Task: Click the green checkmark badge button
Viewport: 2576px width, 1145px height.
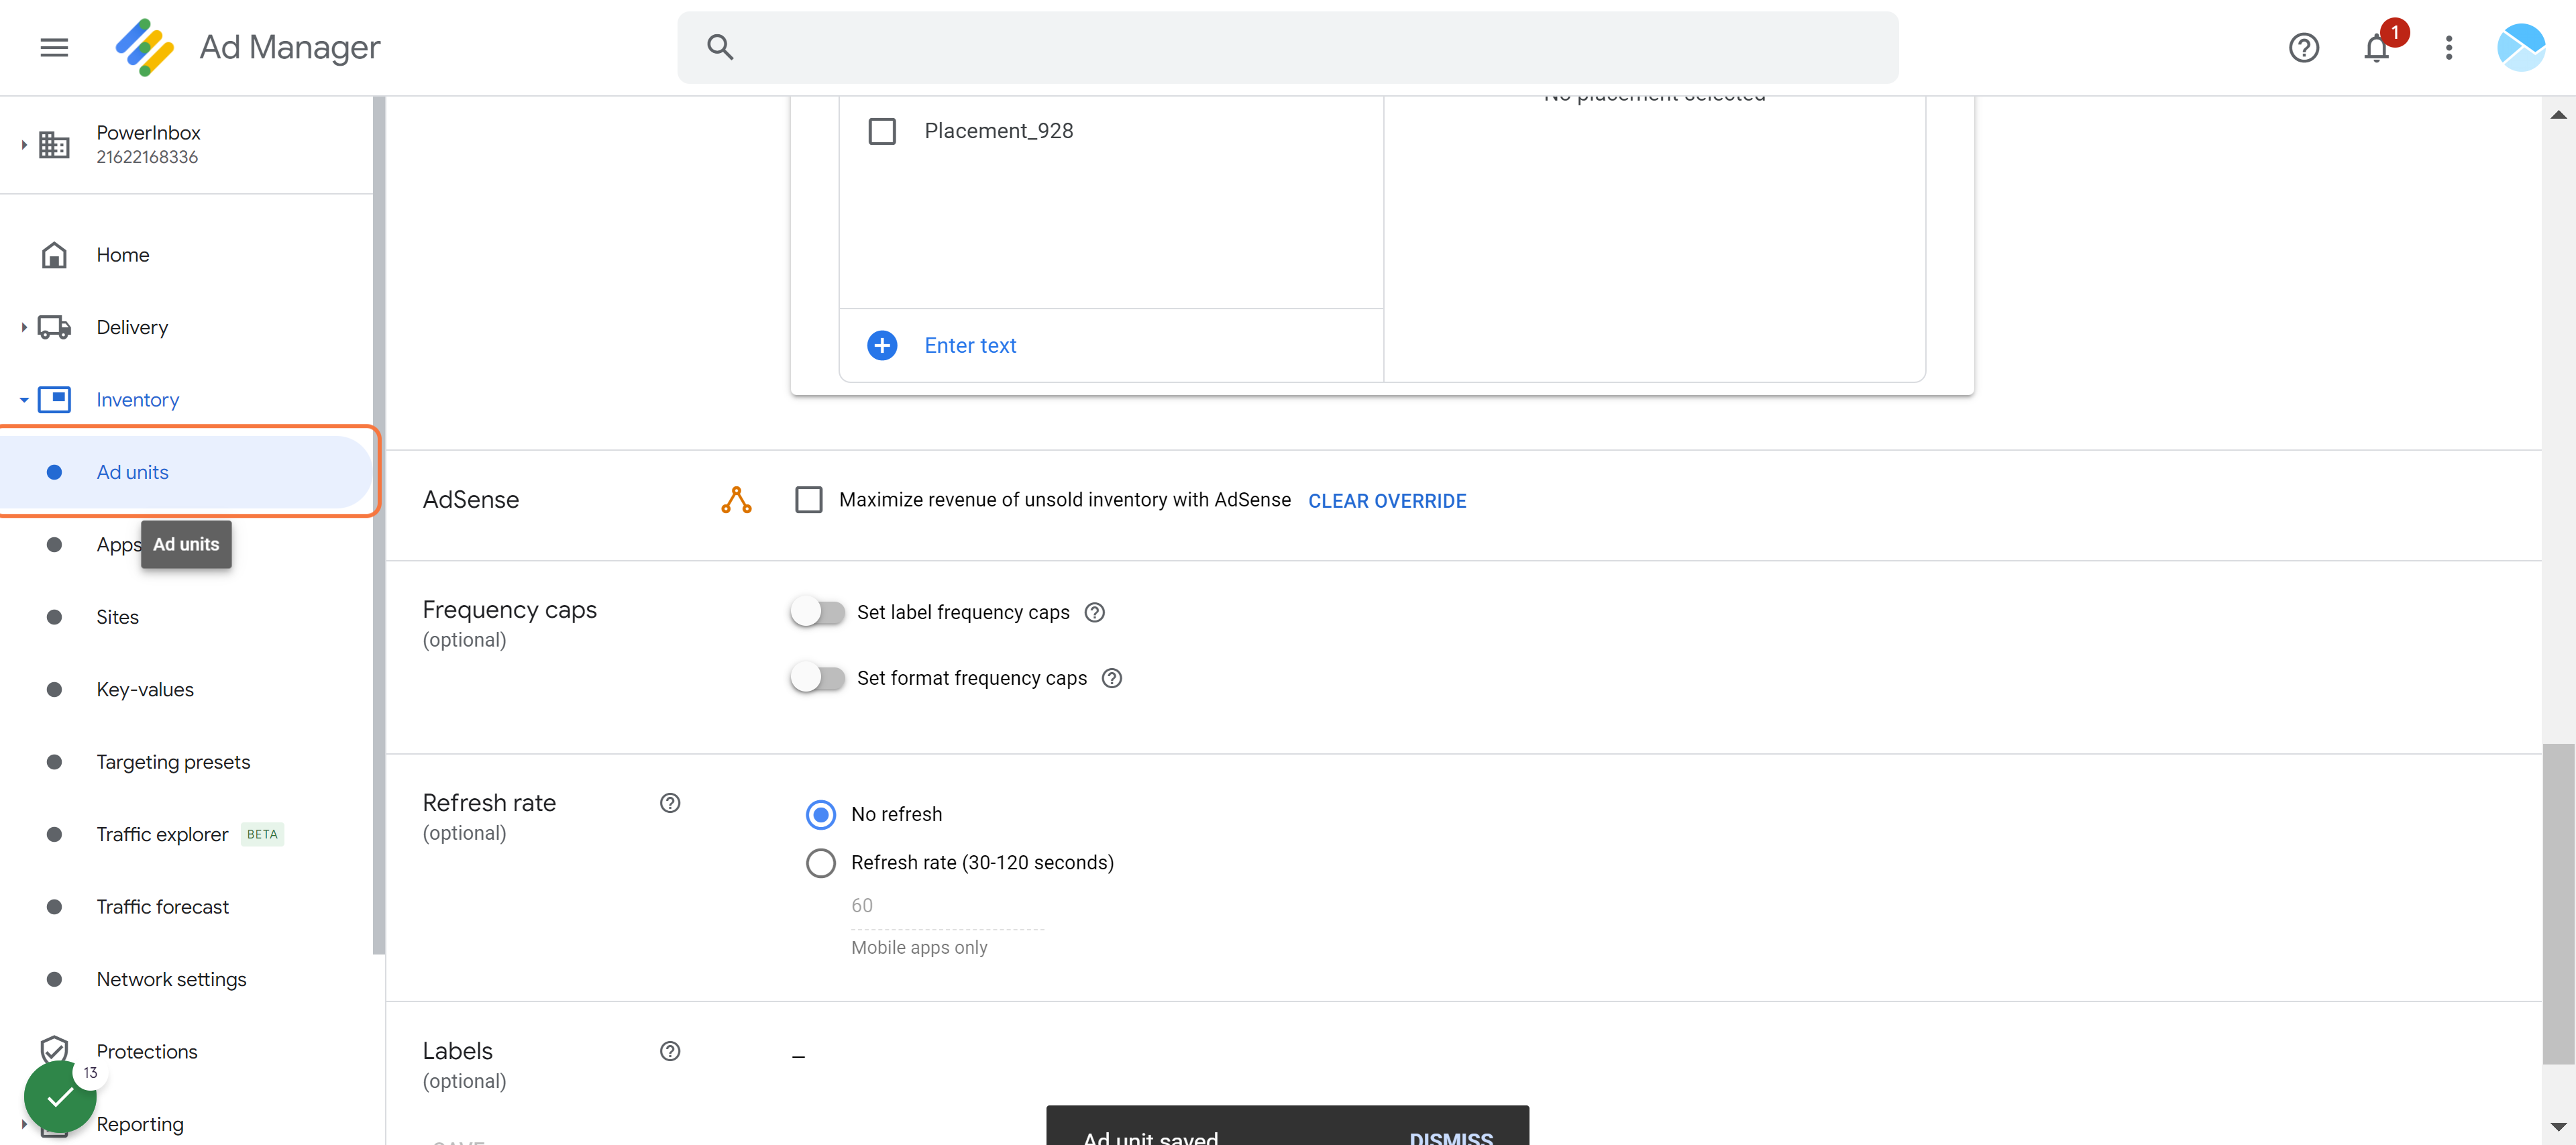Action: (60, 1096)
